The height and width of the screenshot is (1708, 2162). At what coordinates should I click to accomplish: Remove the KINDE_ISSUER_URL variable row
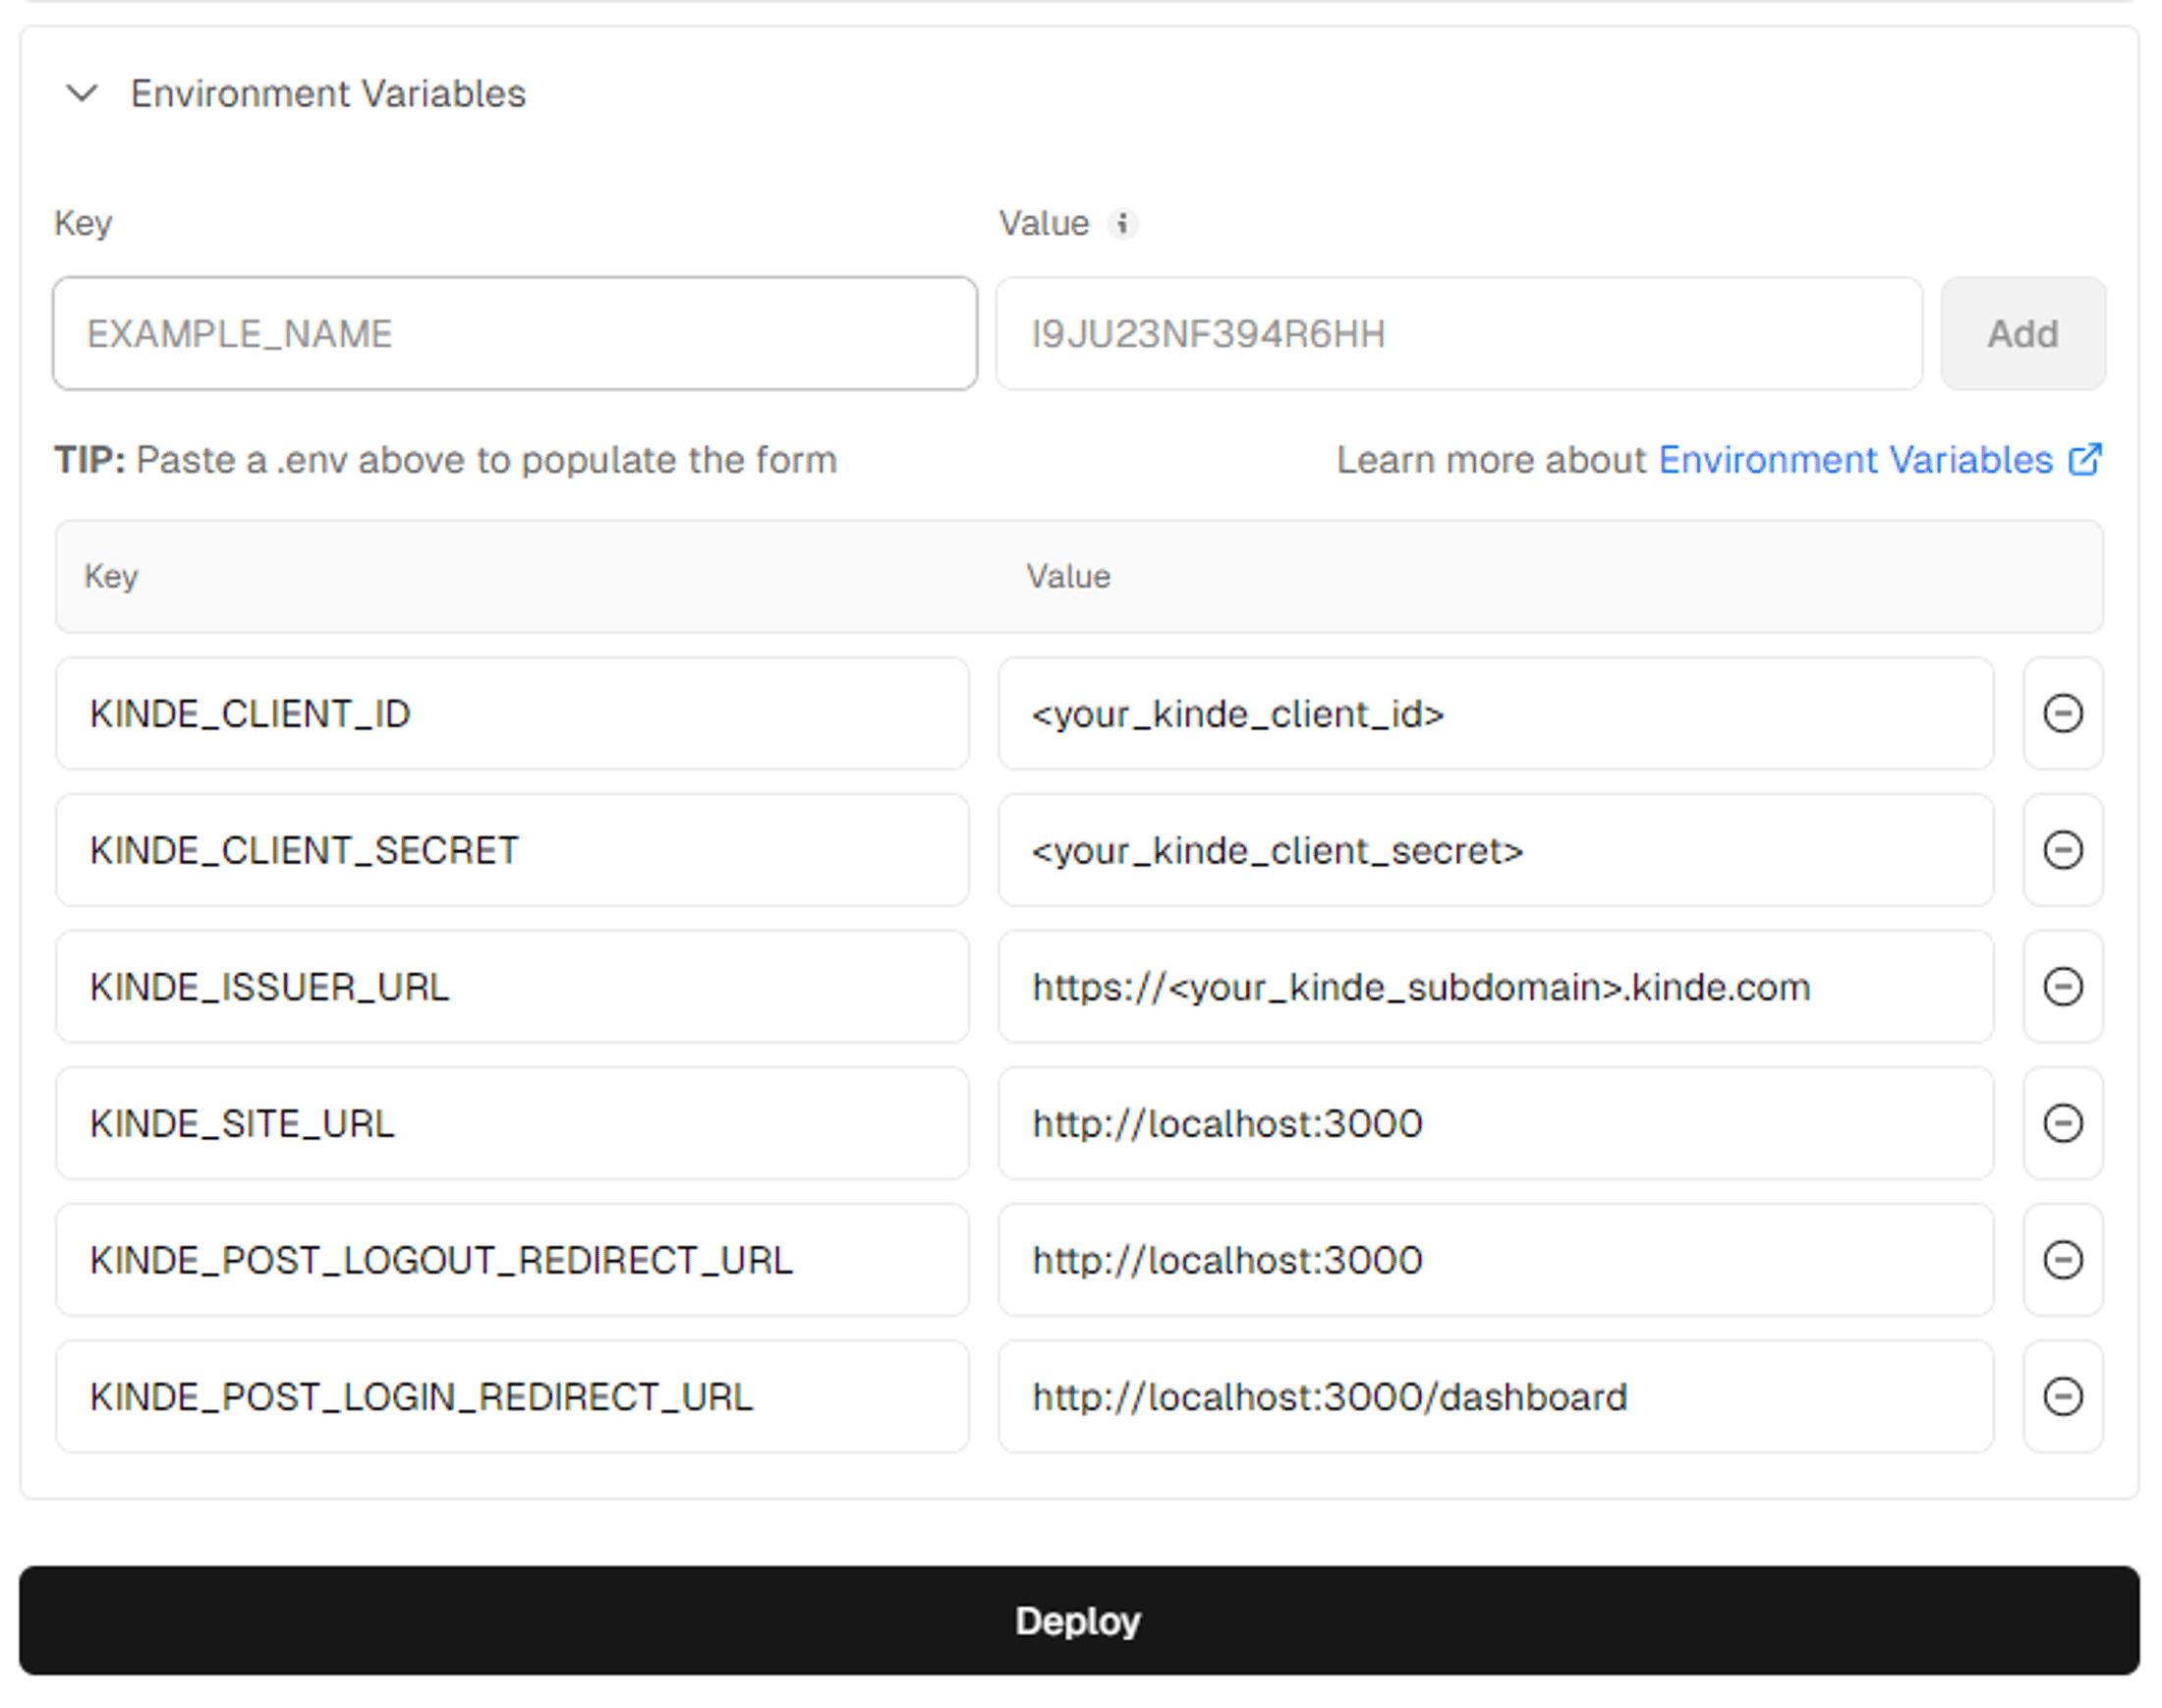point(2062,986)
